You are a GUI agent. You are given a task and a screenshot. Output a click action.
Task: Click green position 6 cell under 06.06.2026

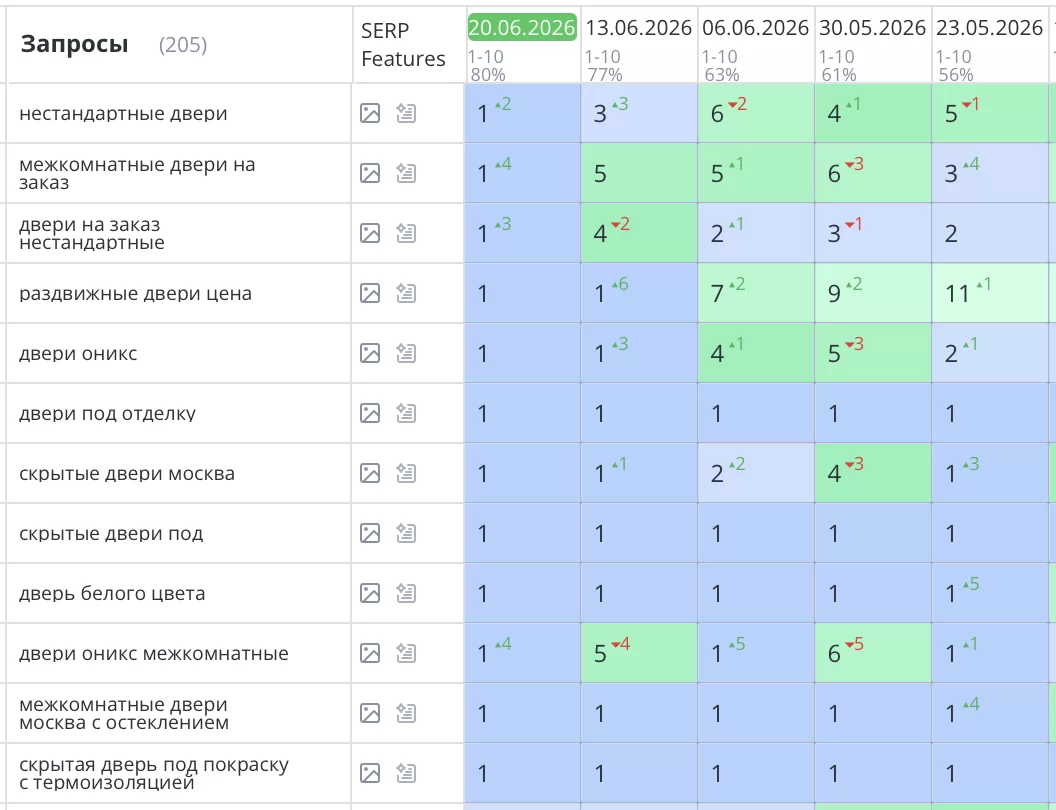coord(756,113)
